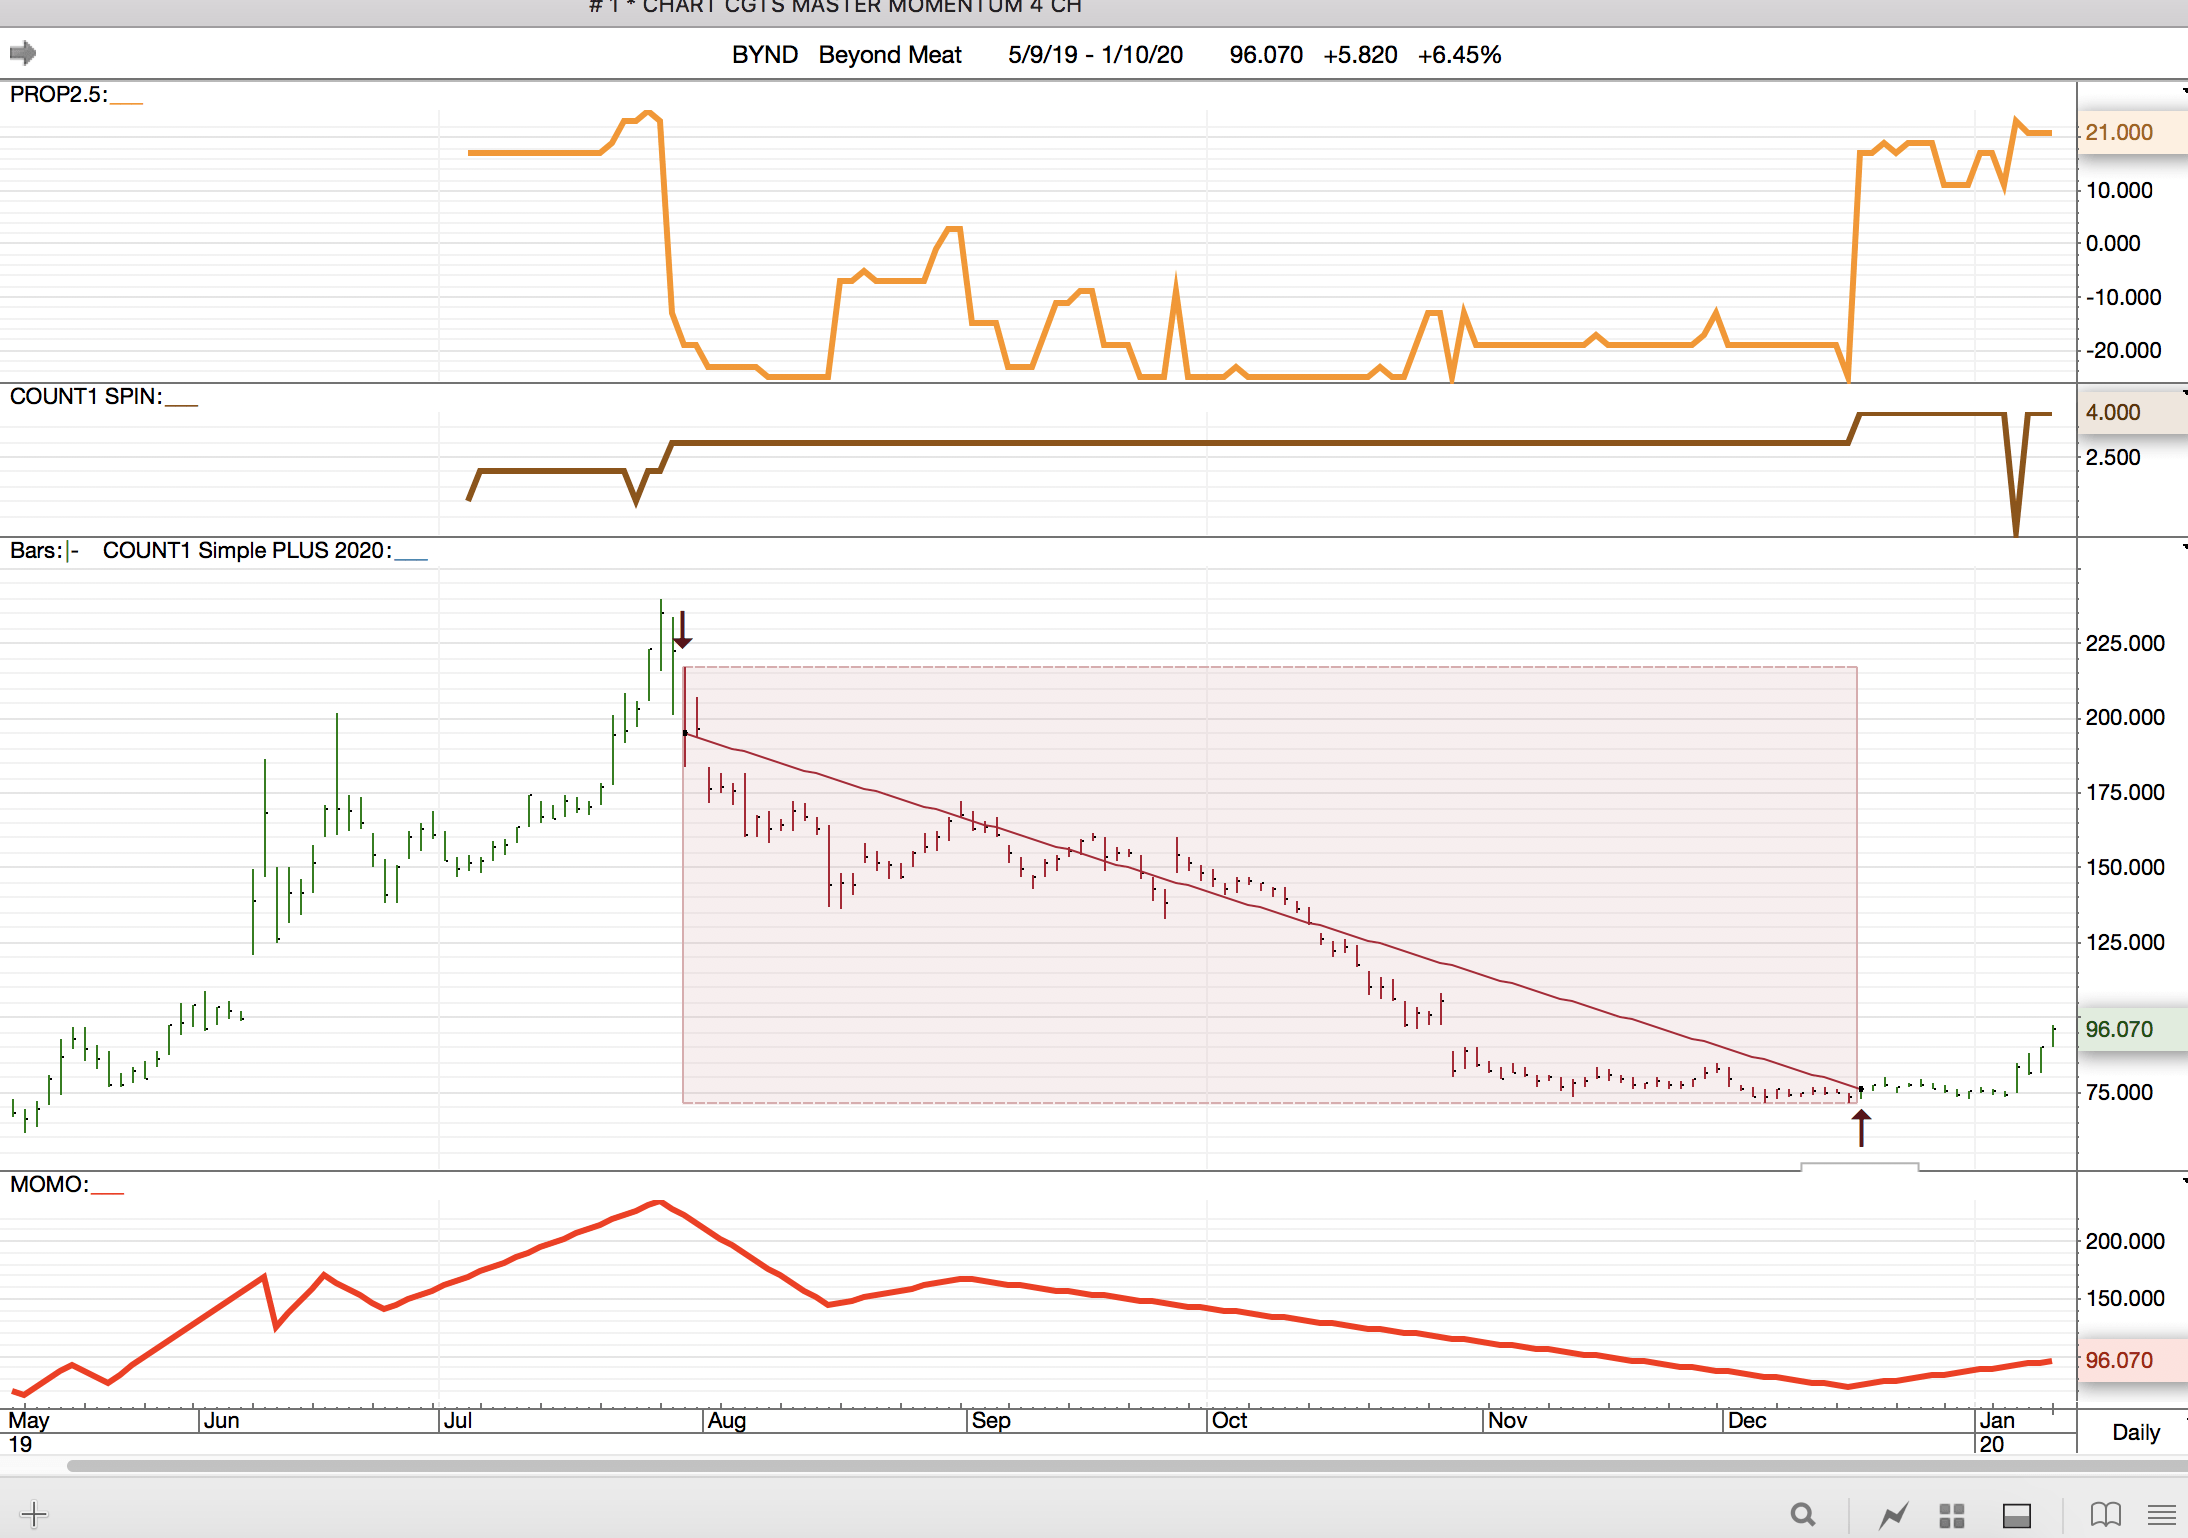Click the search magnifier icon
Image resolution: width=2188 pixels, height=1538 pixels.
pos(1803,1515)
